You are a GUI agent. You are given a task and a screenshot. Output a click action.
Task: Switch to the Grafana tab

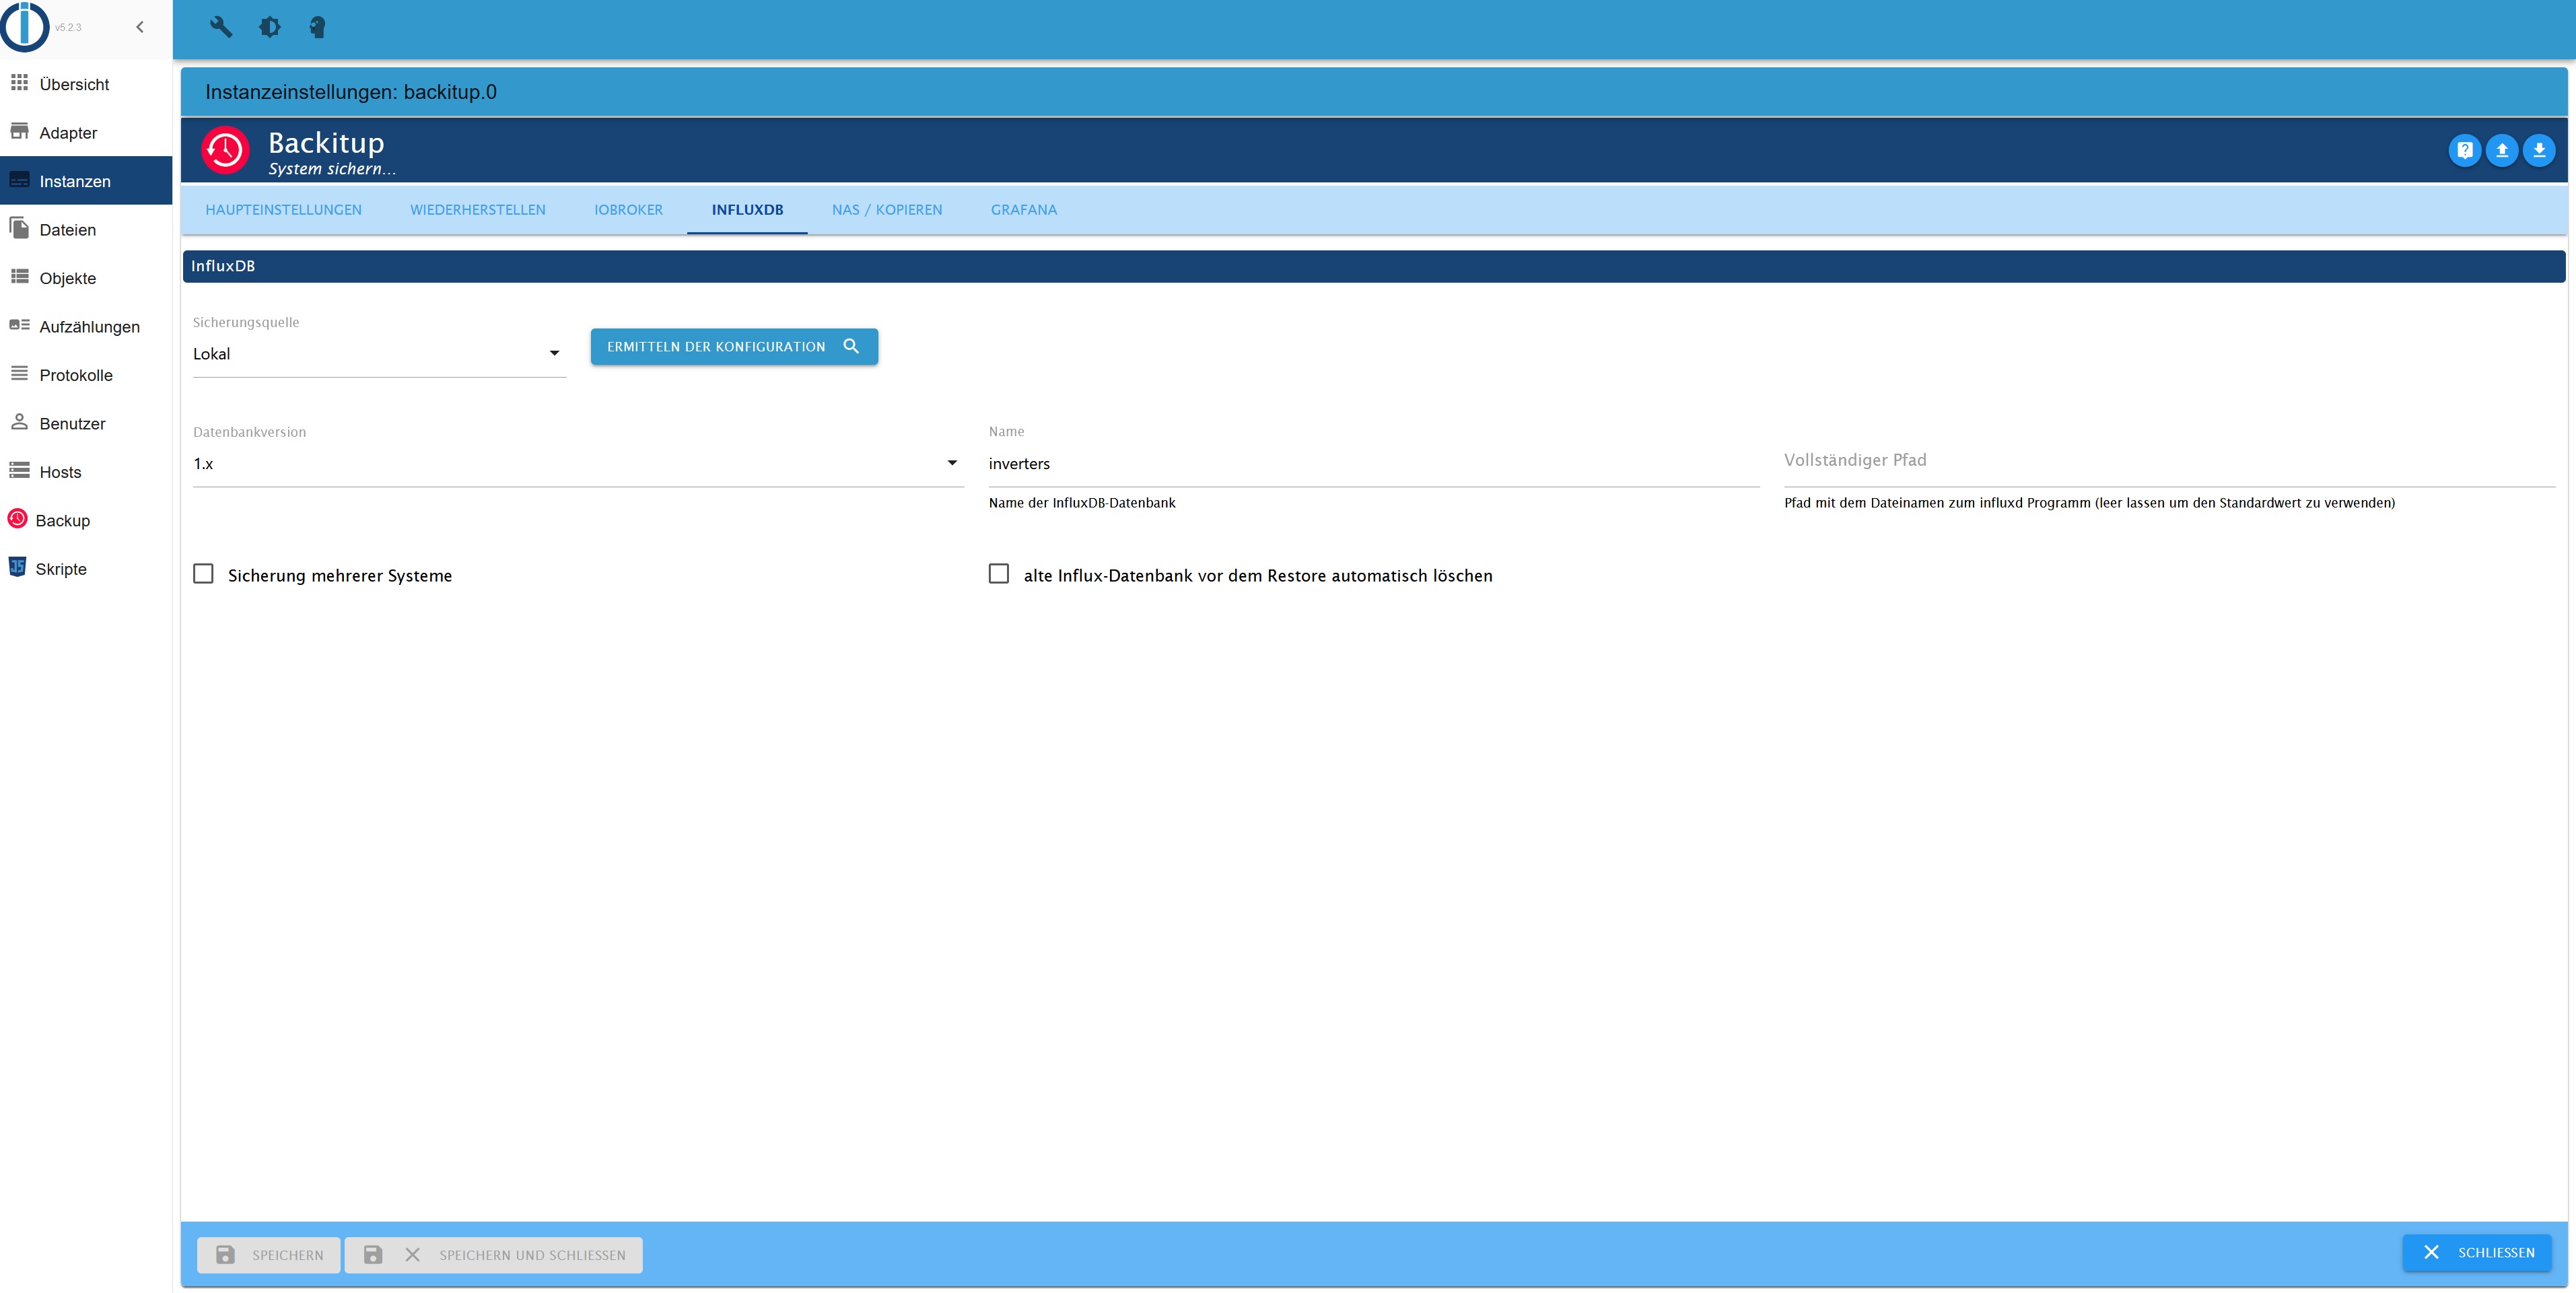click(x=1023, y=210)
